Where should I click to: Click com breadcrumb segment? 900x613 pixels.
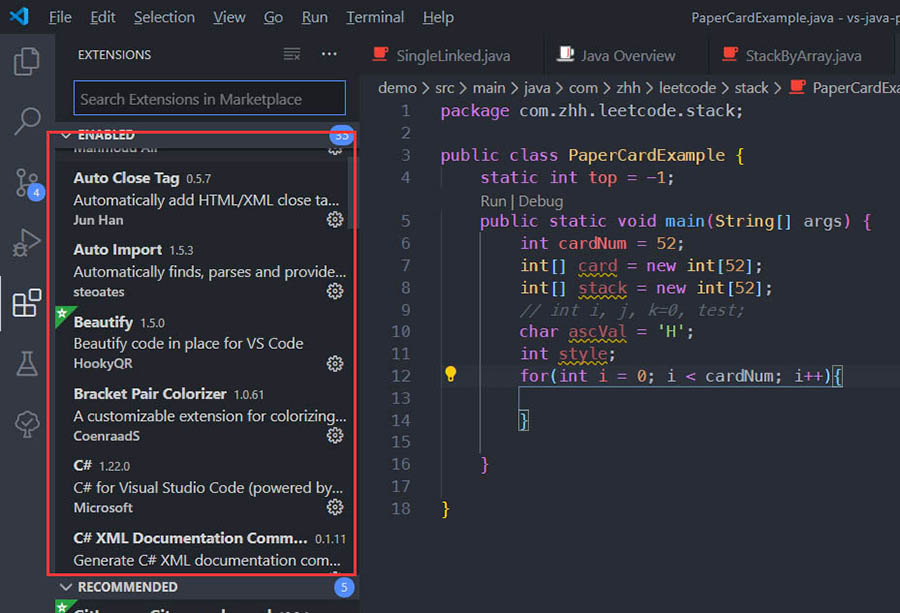(583, 88)
